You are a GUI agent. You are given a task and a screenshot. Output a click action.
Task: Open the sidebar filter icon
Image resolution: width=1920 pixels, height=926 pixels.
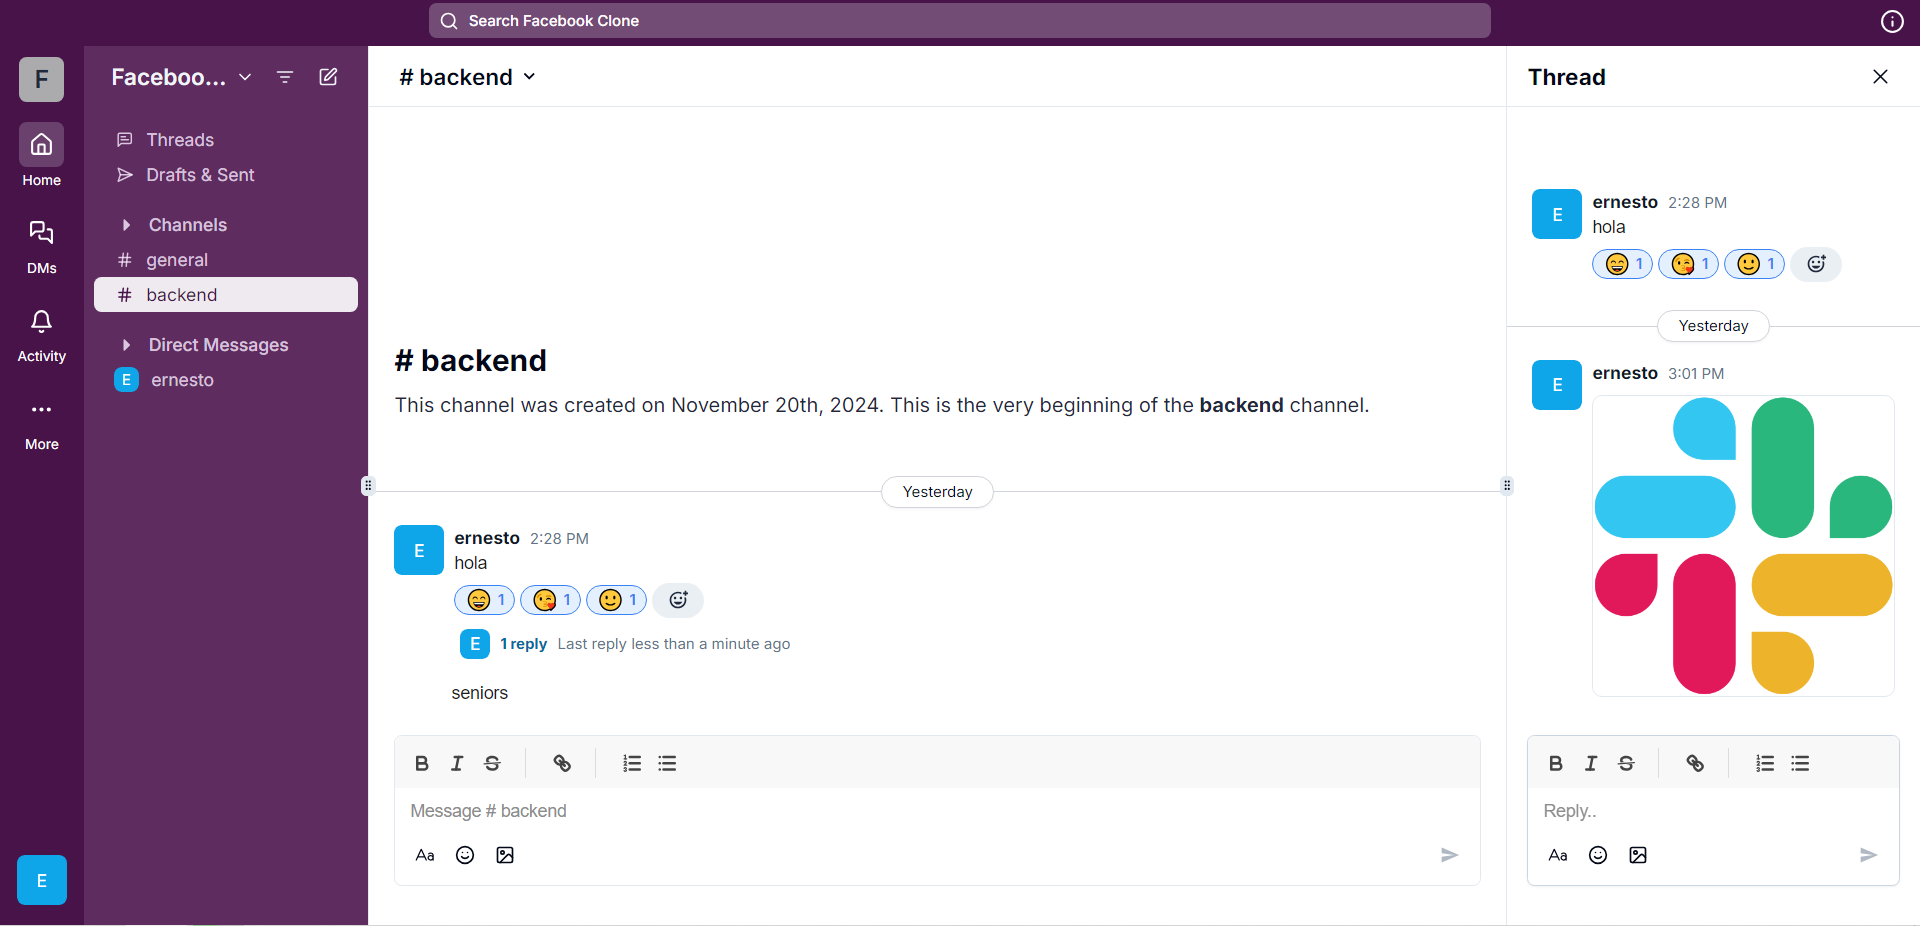click(285, 77)
